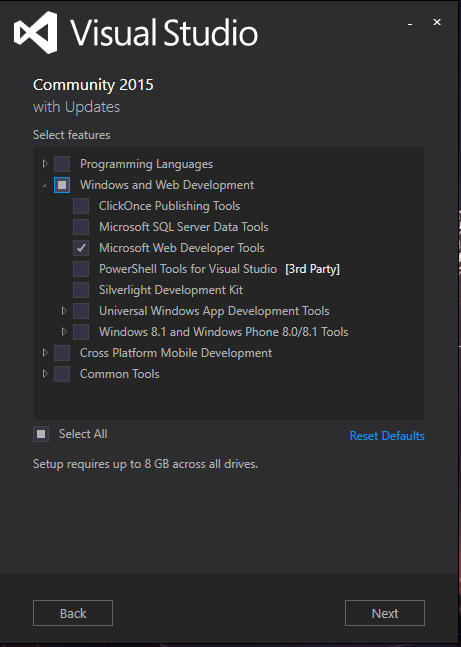
Task: Proceed with the Next button
Action: coord(385,613)
